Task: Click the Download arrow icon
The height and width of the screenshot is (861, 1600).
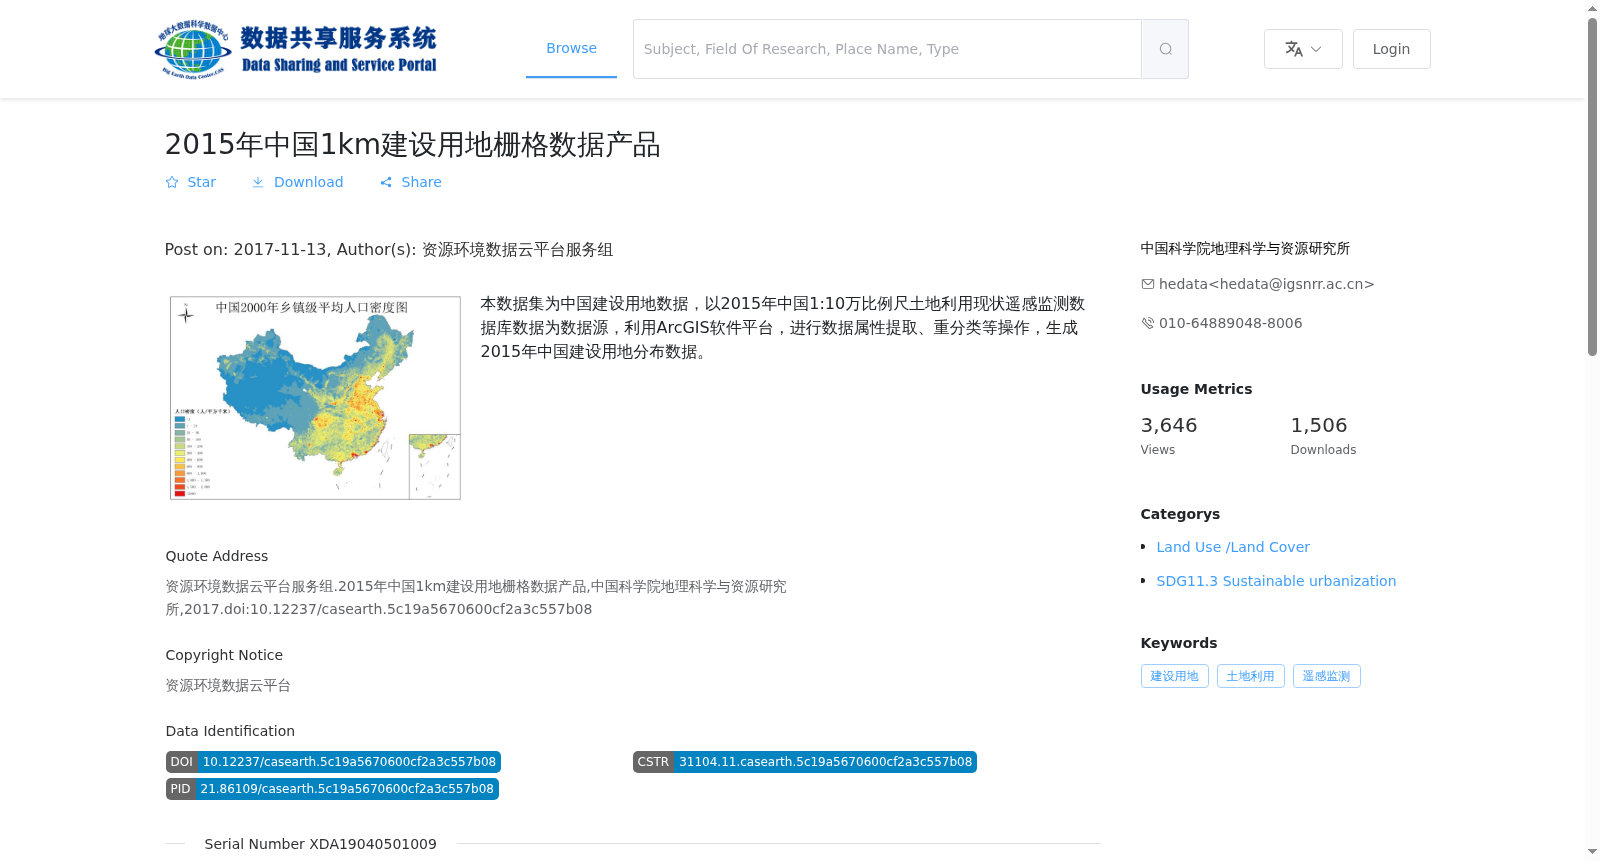Action: pos(258,182)
